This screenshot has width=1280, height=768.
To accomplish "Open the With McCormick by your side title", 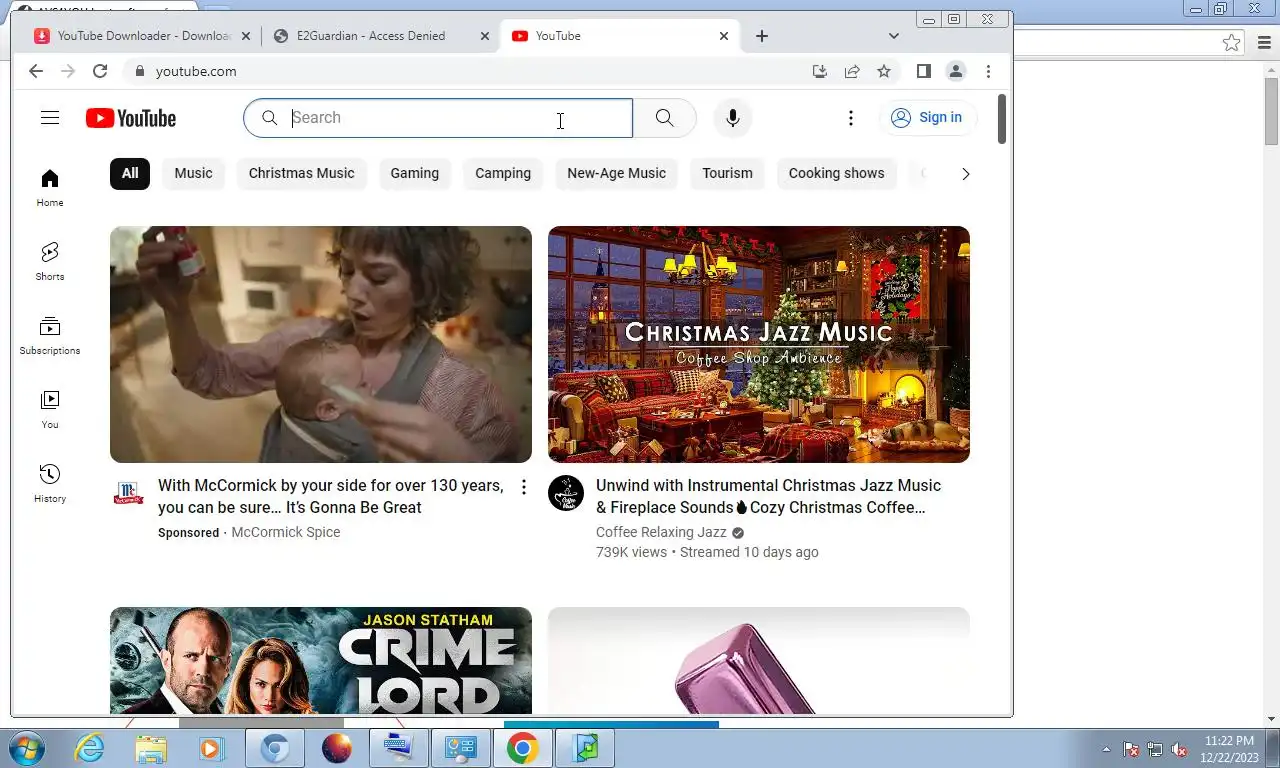I will [x=331, y=496].
